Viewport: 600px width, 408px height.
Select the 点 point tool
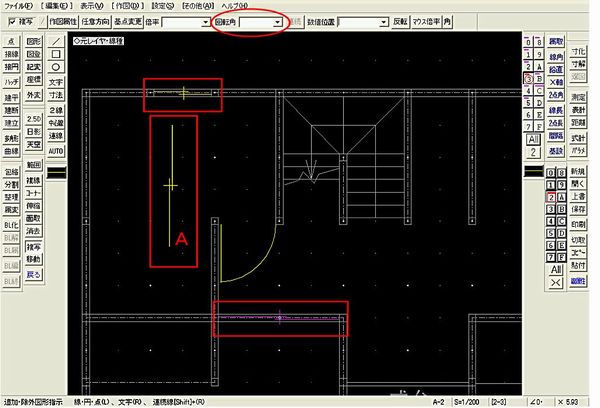click(11, 41)
